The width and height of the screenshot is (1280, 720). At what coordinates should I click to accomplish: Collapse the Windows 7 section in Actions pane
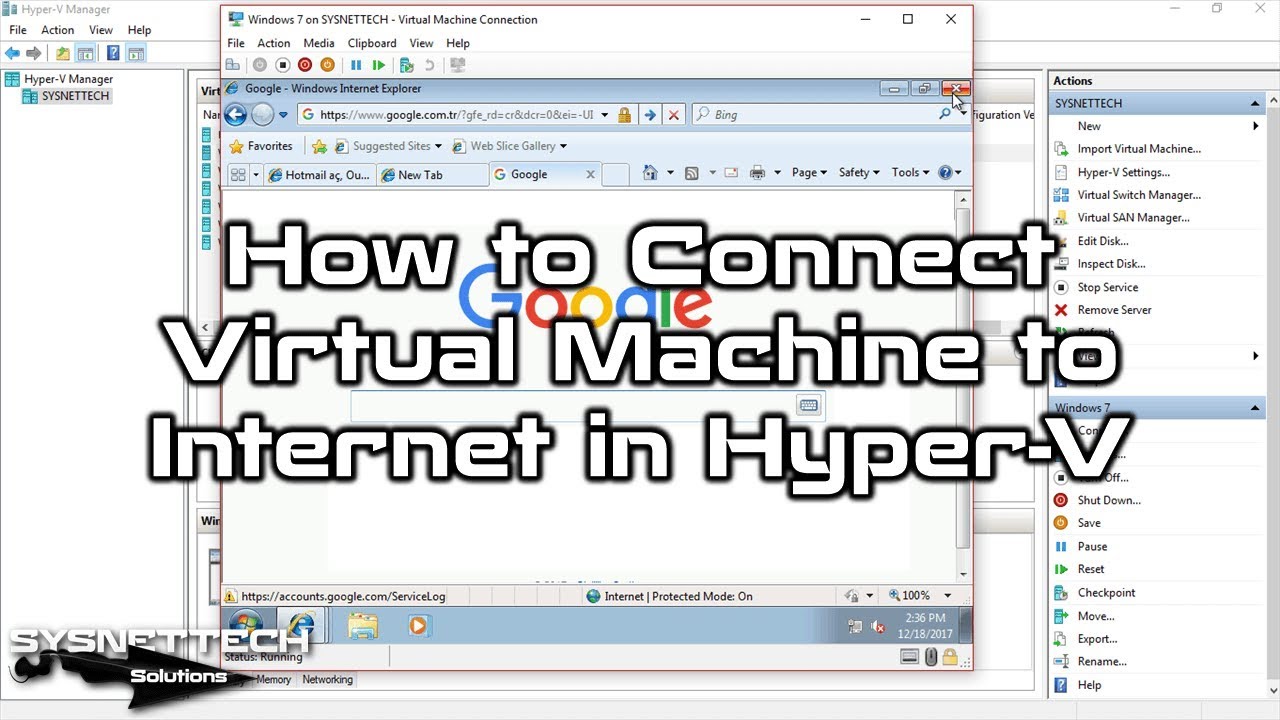tap(1256, 408)
